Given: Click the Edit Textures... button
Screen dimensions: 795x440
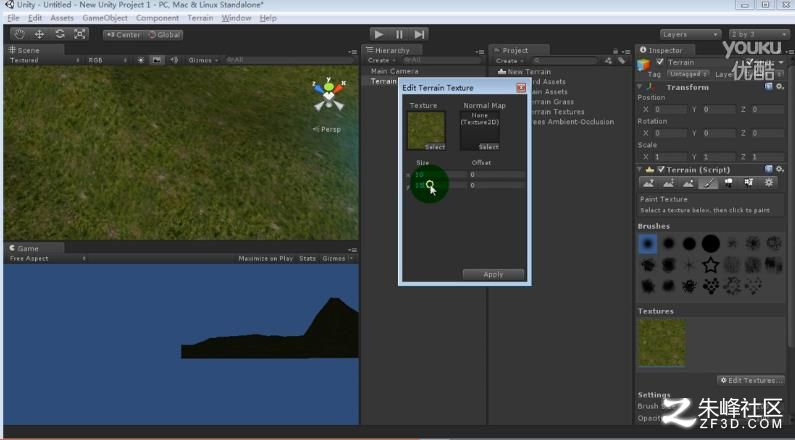Looking at the screenshot, I should [751, 380].
